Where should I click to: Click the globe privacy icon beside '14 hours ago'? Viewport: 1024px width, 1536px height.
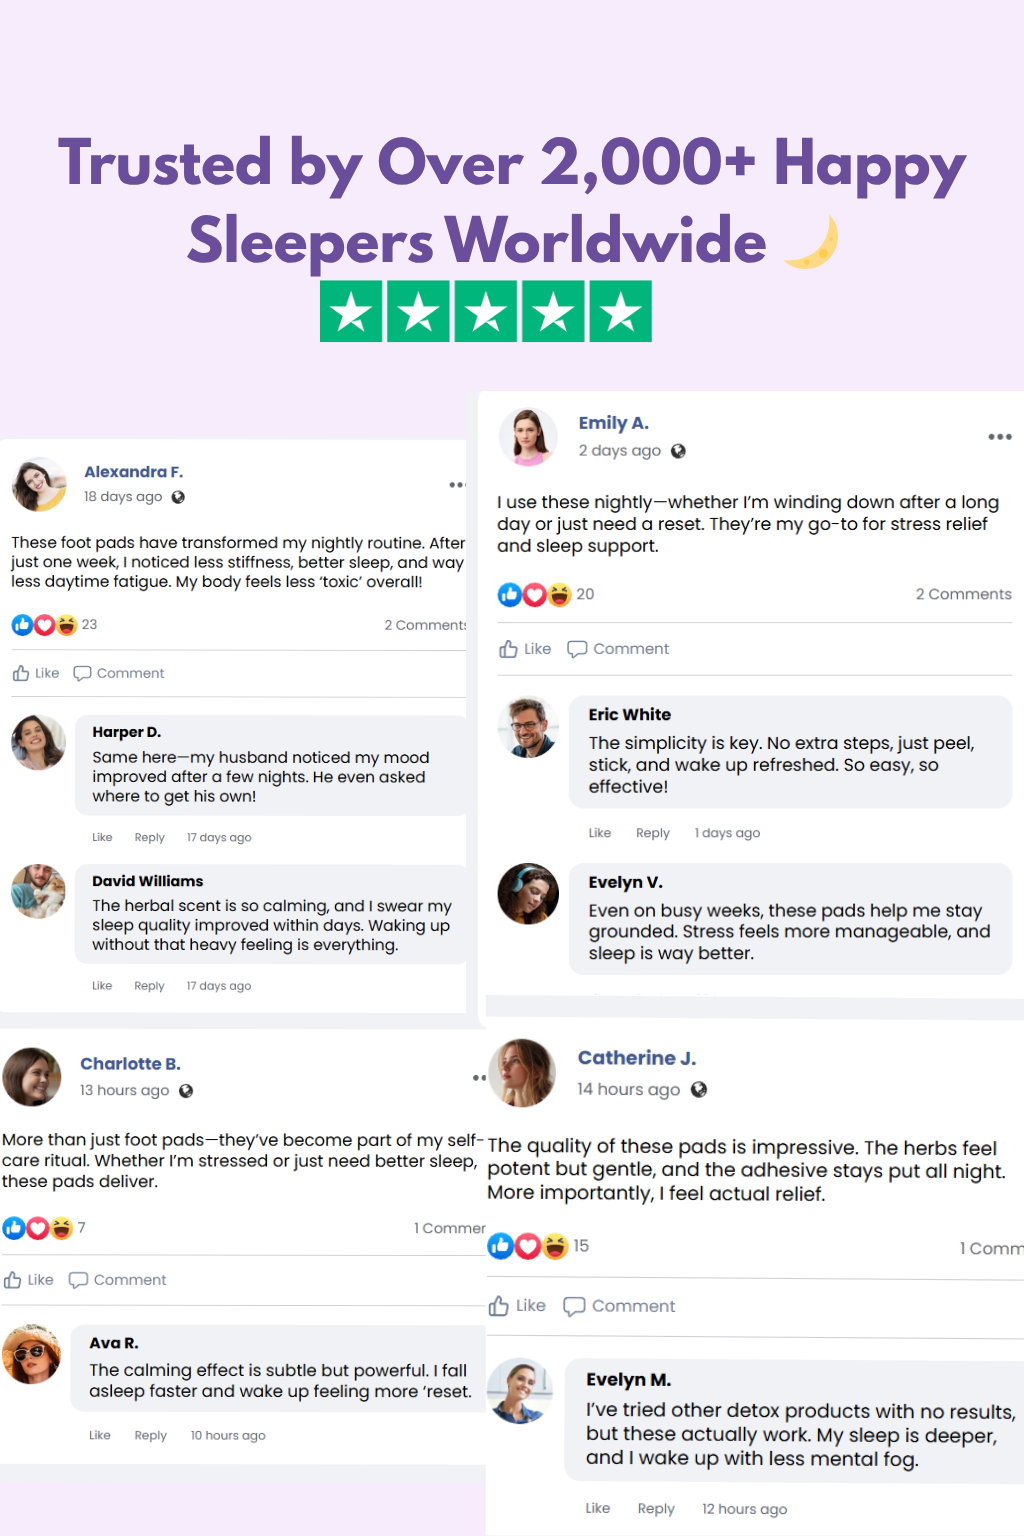pos(699,1090)
